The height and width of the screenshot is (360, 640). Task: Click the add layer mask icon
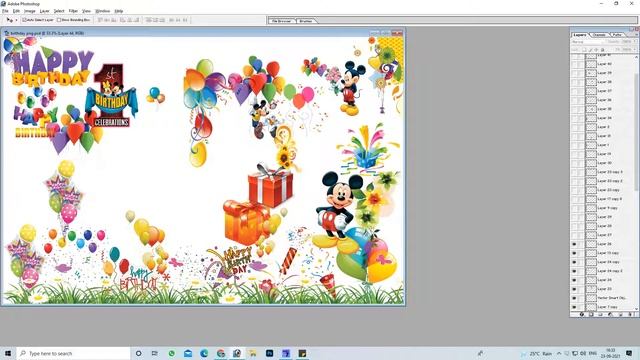tap(591, 314)
